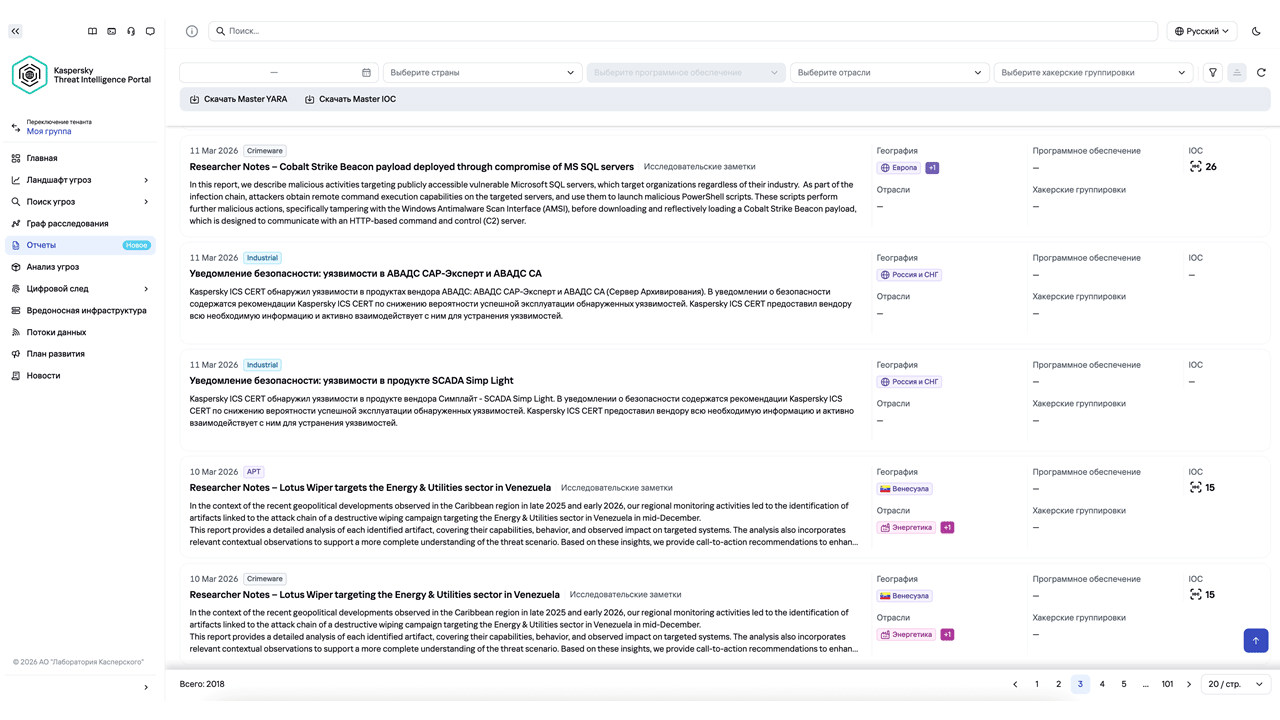
Task: Click the APT tag on 10 Mar report
Action: [254, 472]
